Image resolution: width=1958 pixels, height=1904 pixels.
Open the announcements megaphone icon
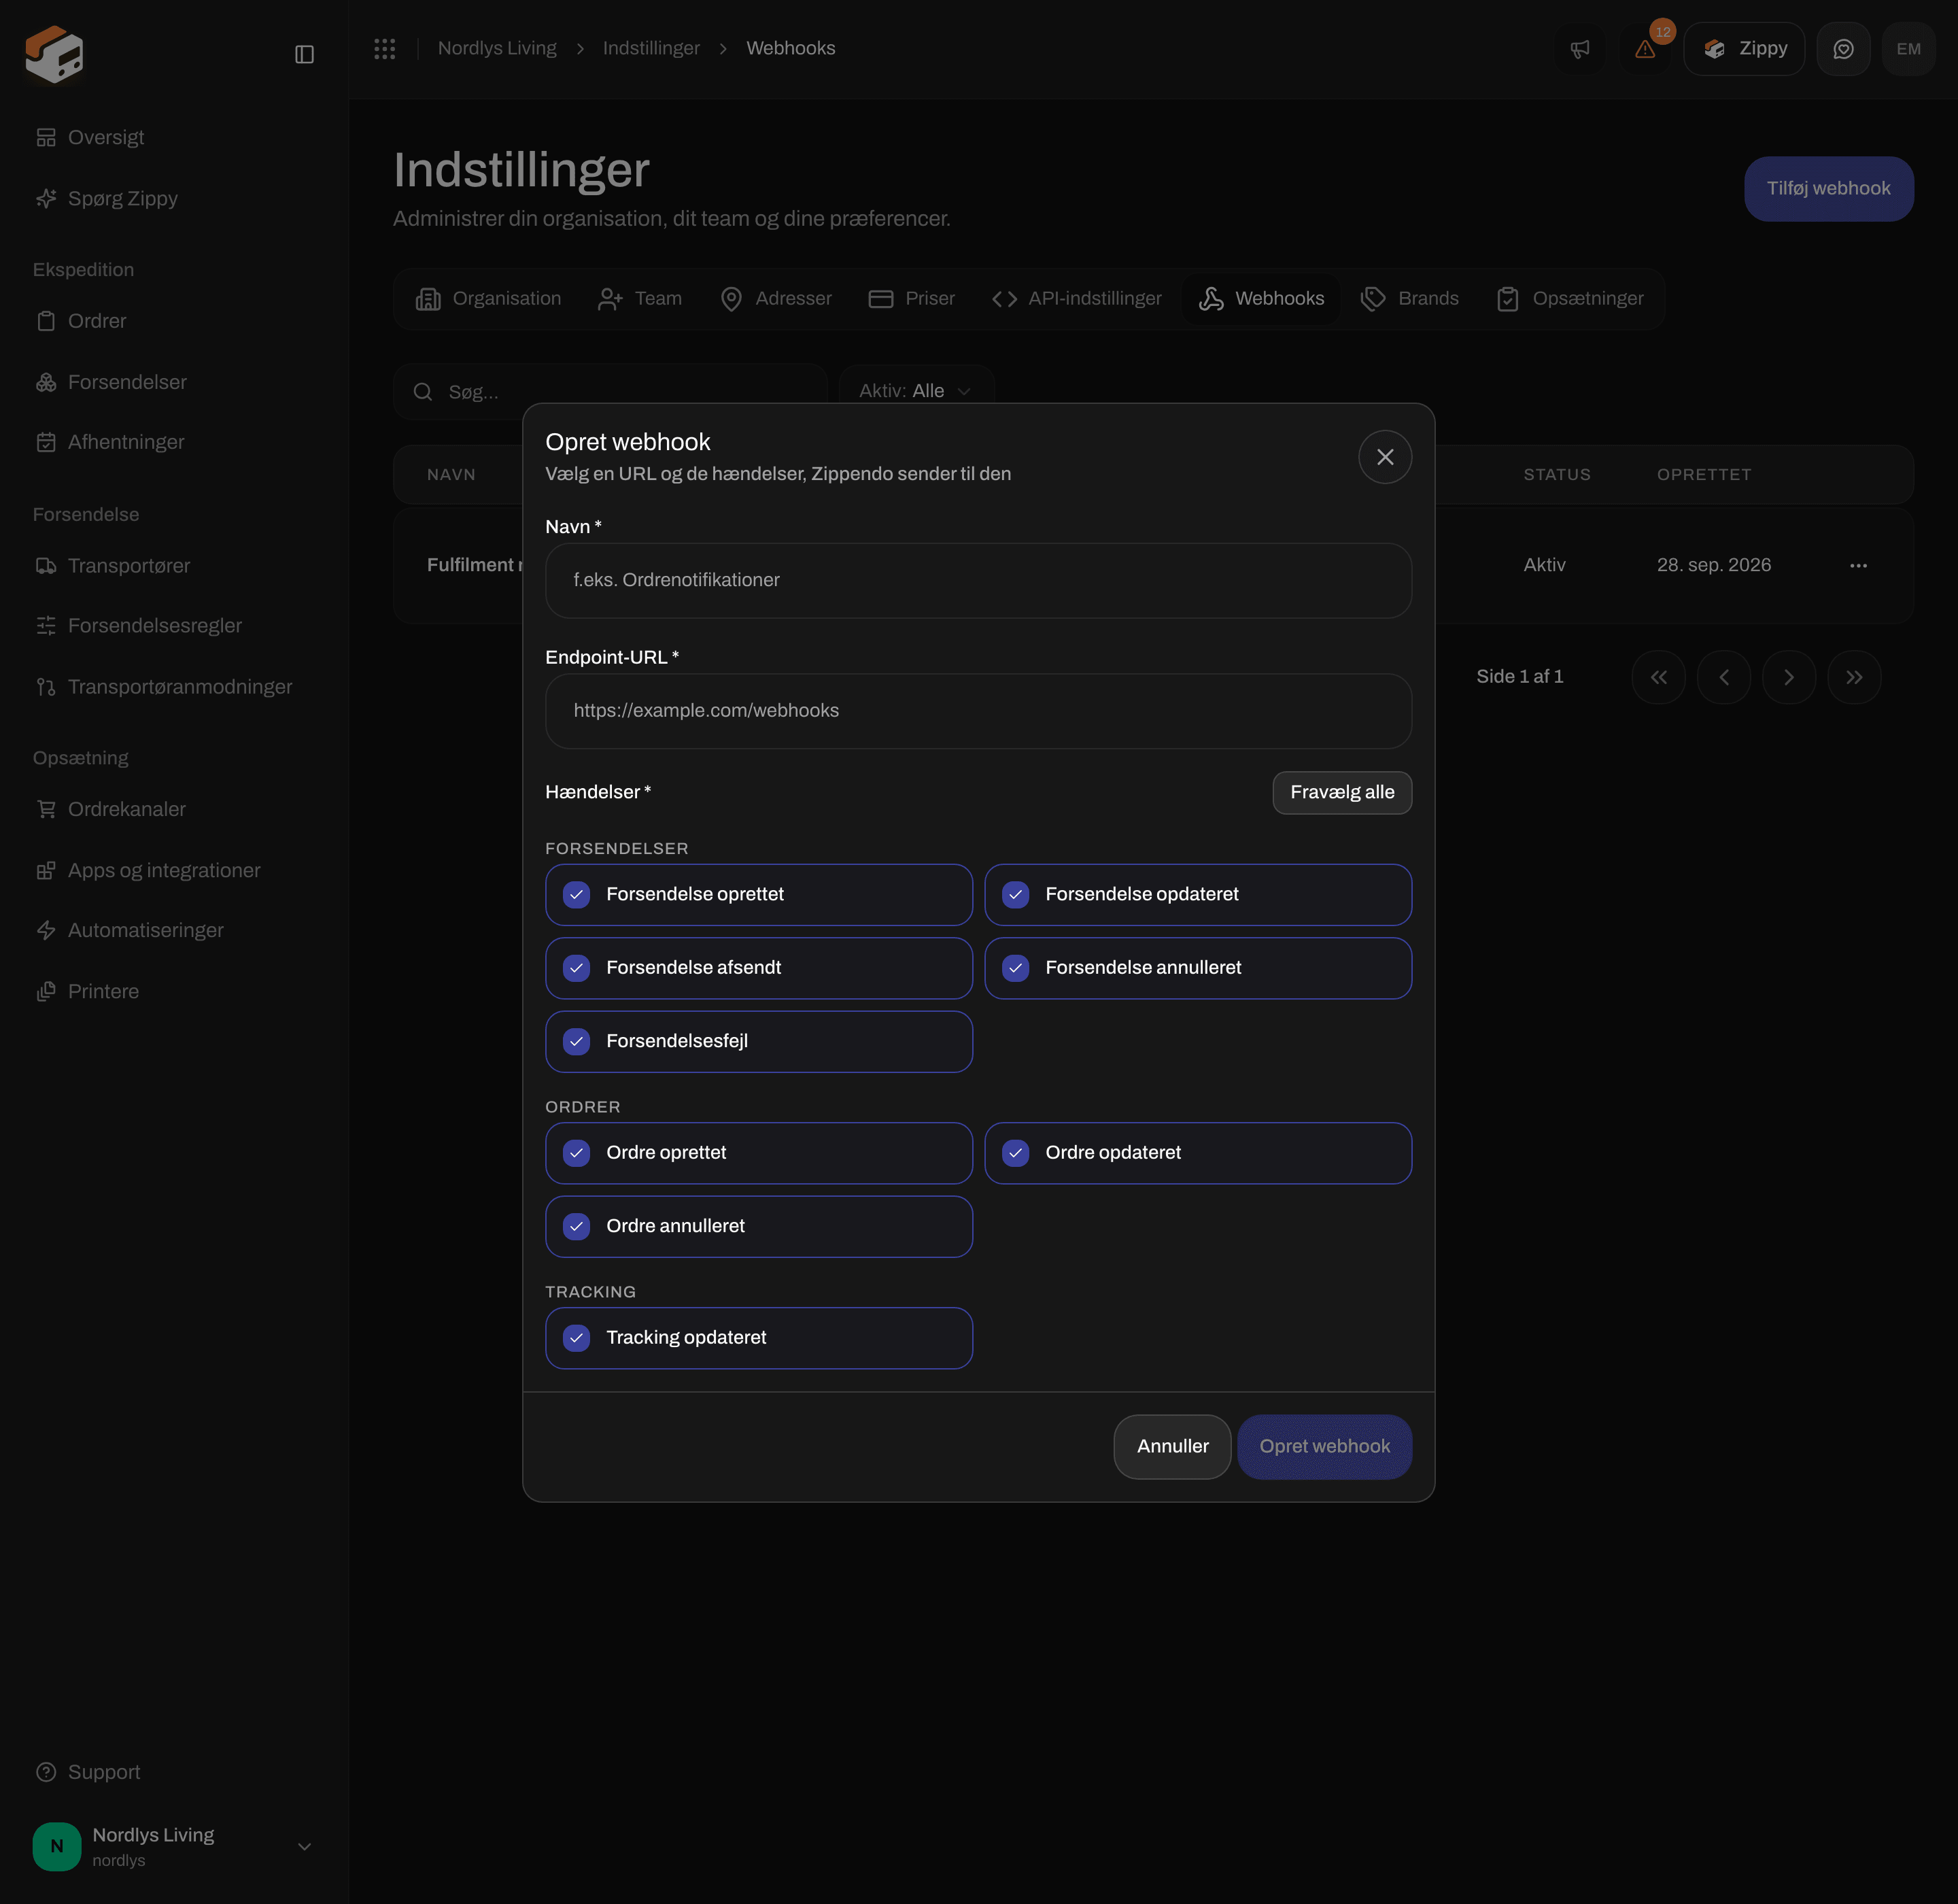1580,49
